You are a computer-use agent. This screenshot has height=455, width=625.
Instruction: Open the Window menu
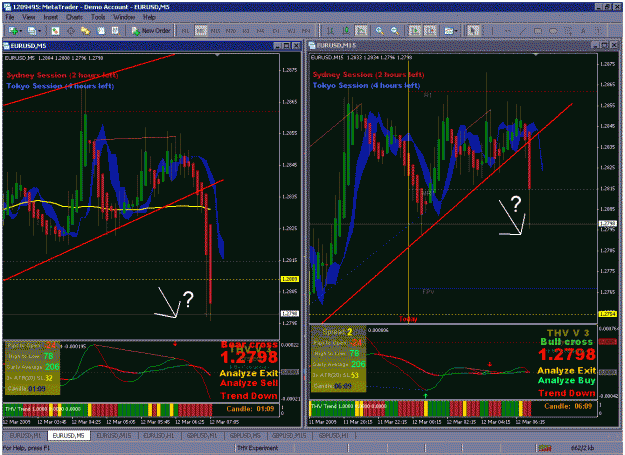pyautogui.click(x=124, y=17)
